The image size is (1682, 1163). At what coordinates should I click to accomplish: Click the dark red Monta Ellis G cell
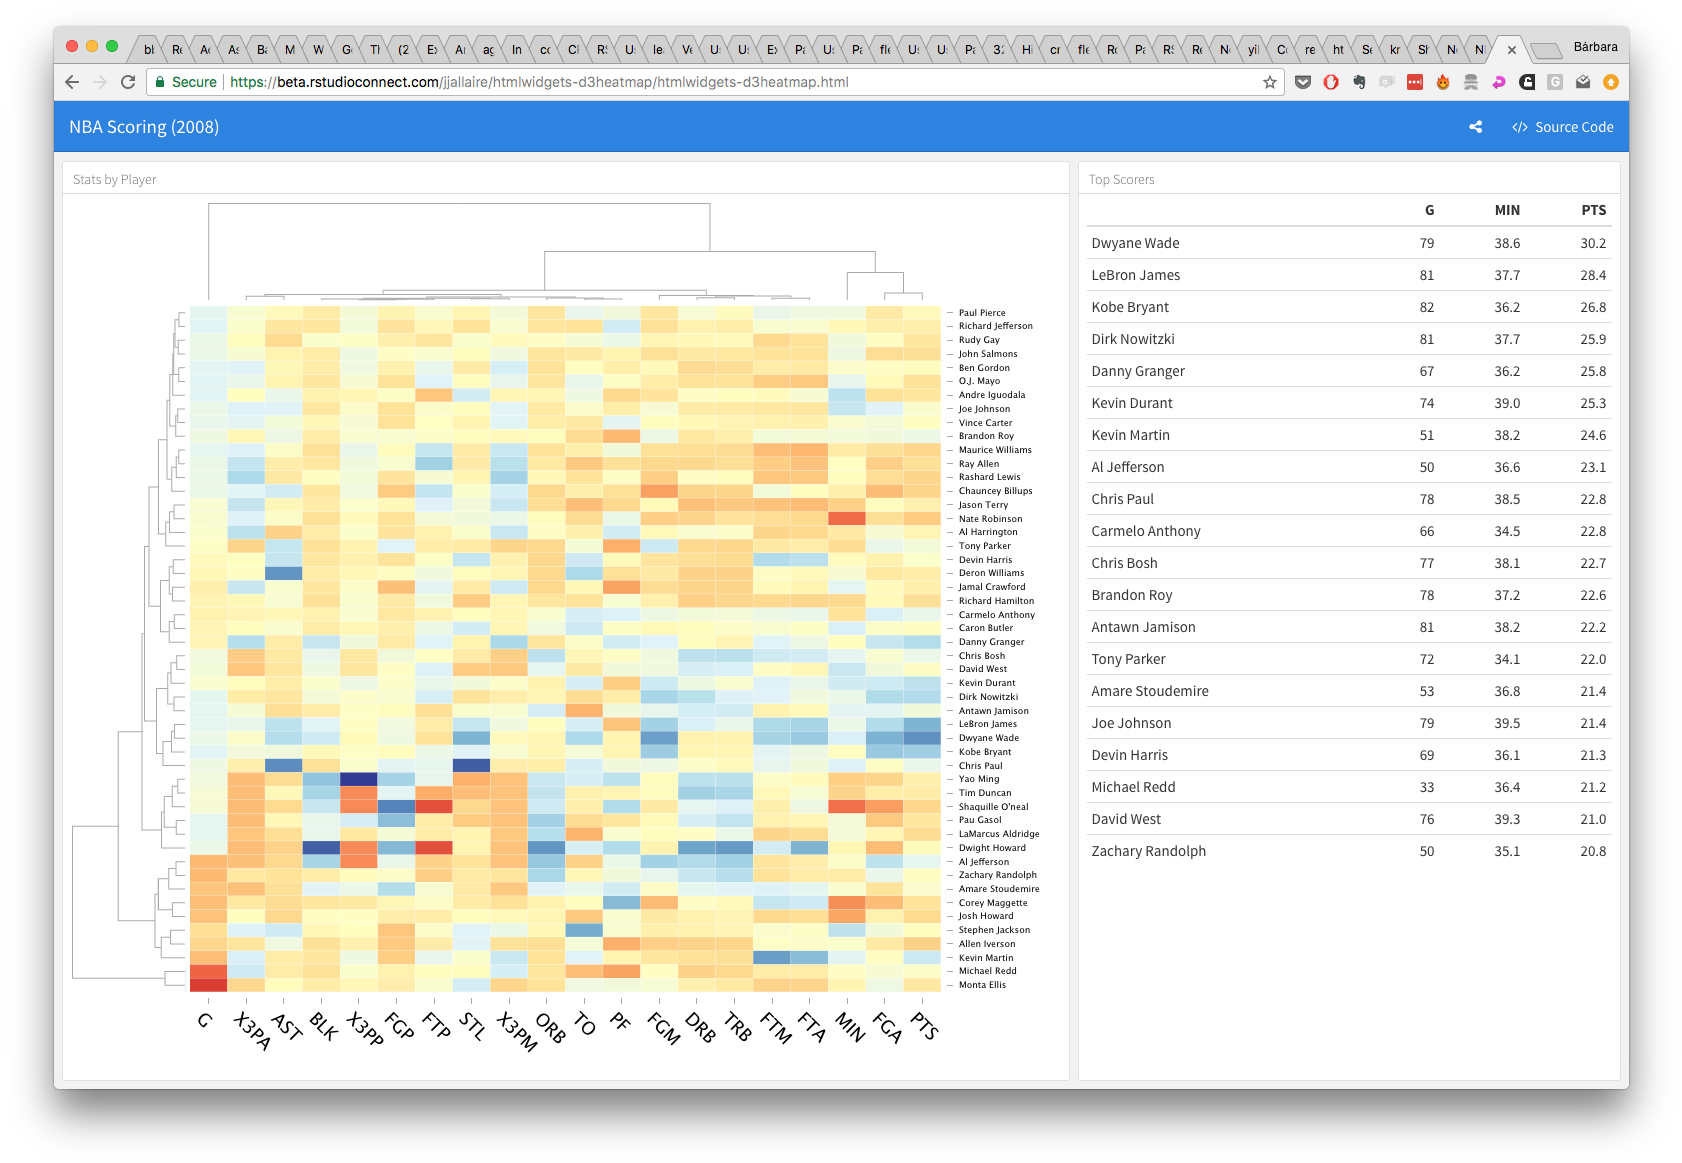(x=208, y=985)
